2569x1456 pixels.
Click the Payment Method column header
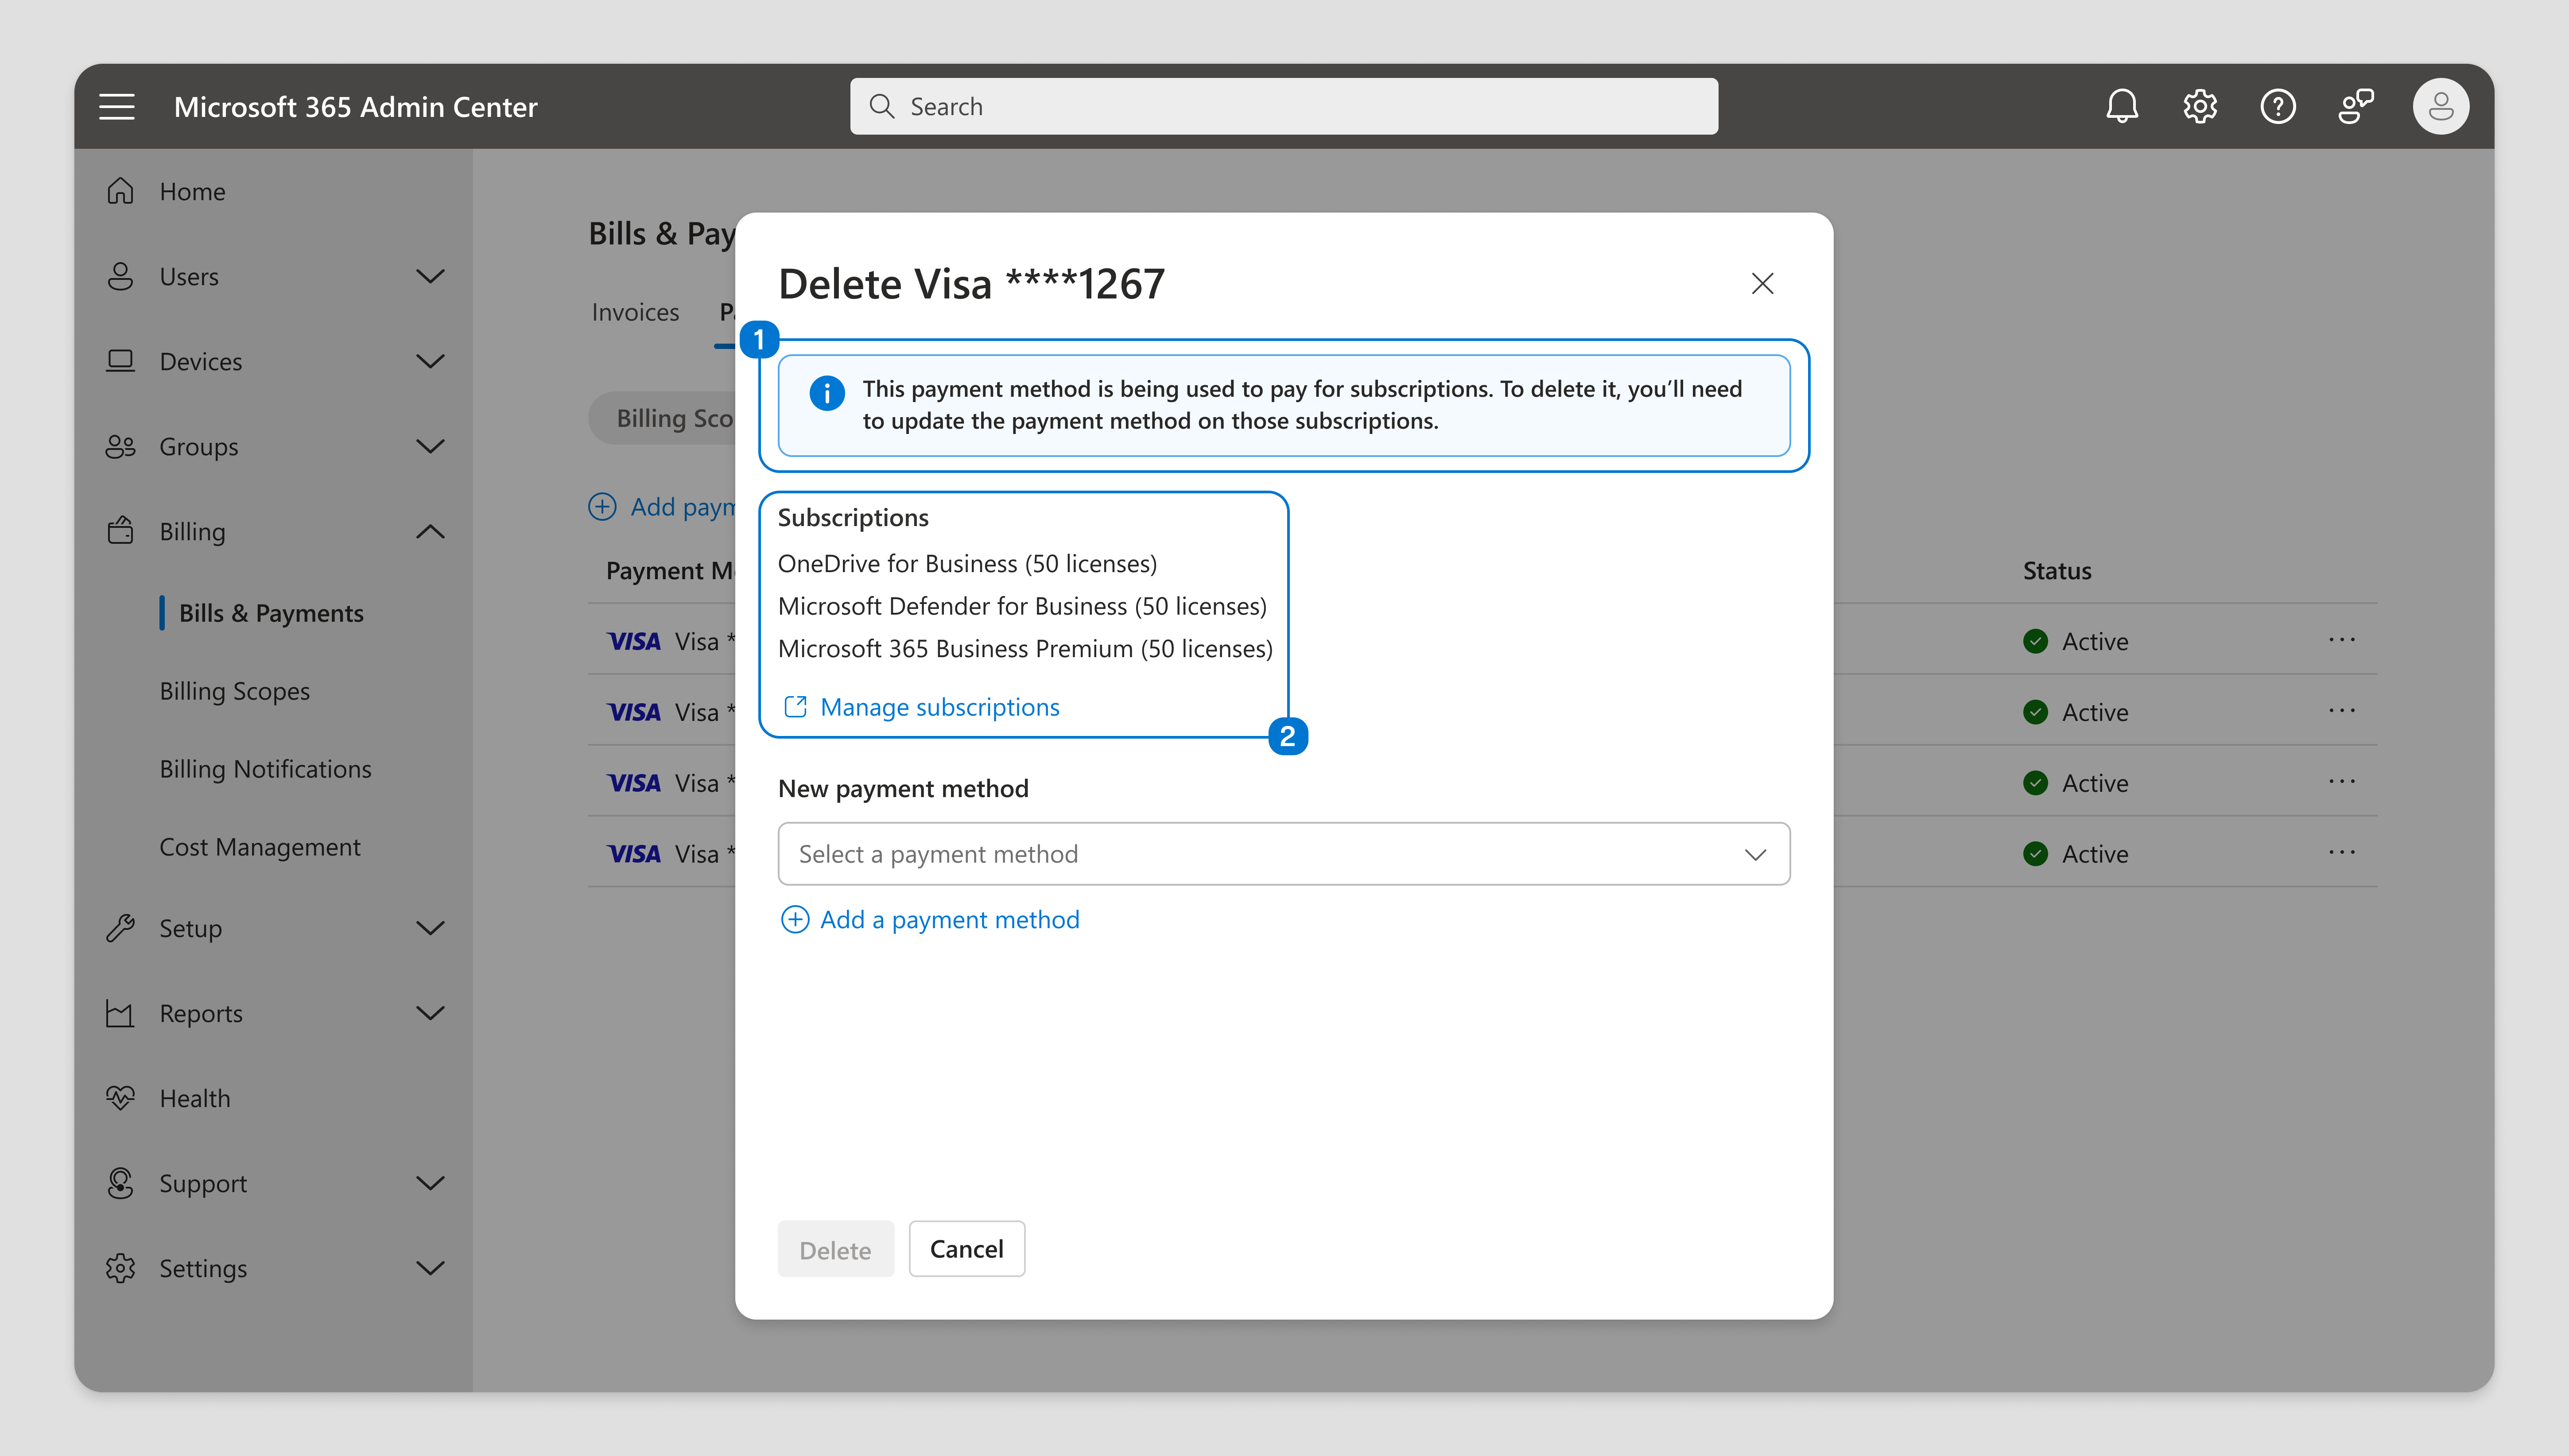coord(670,570)
